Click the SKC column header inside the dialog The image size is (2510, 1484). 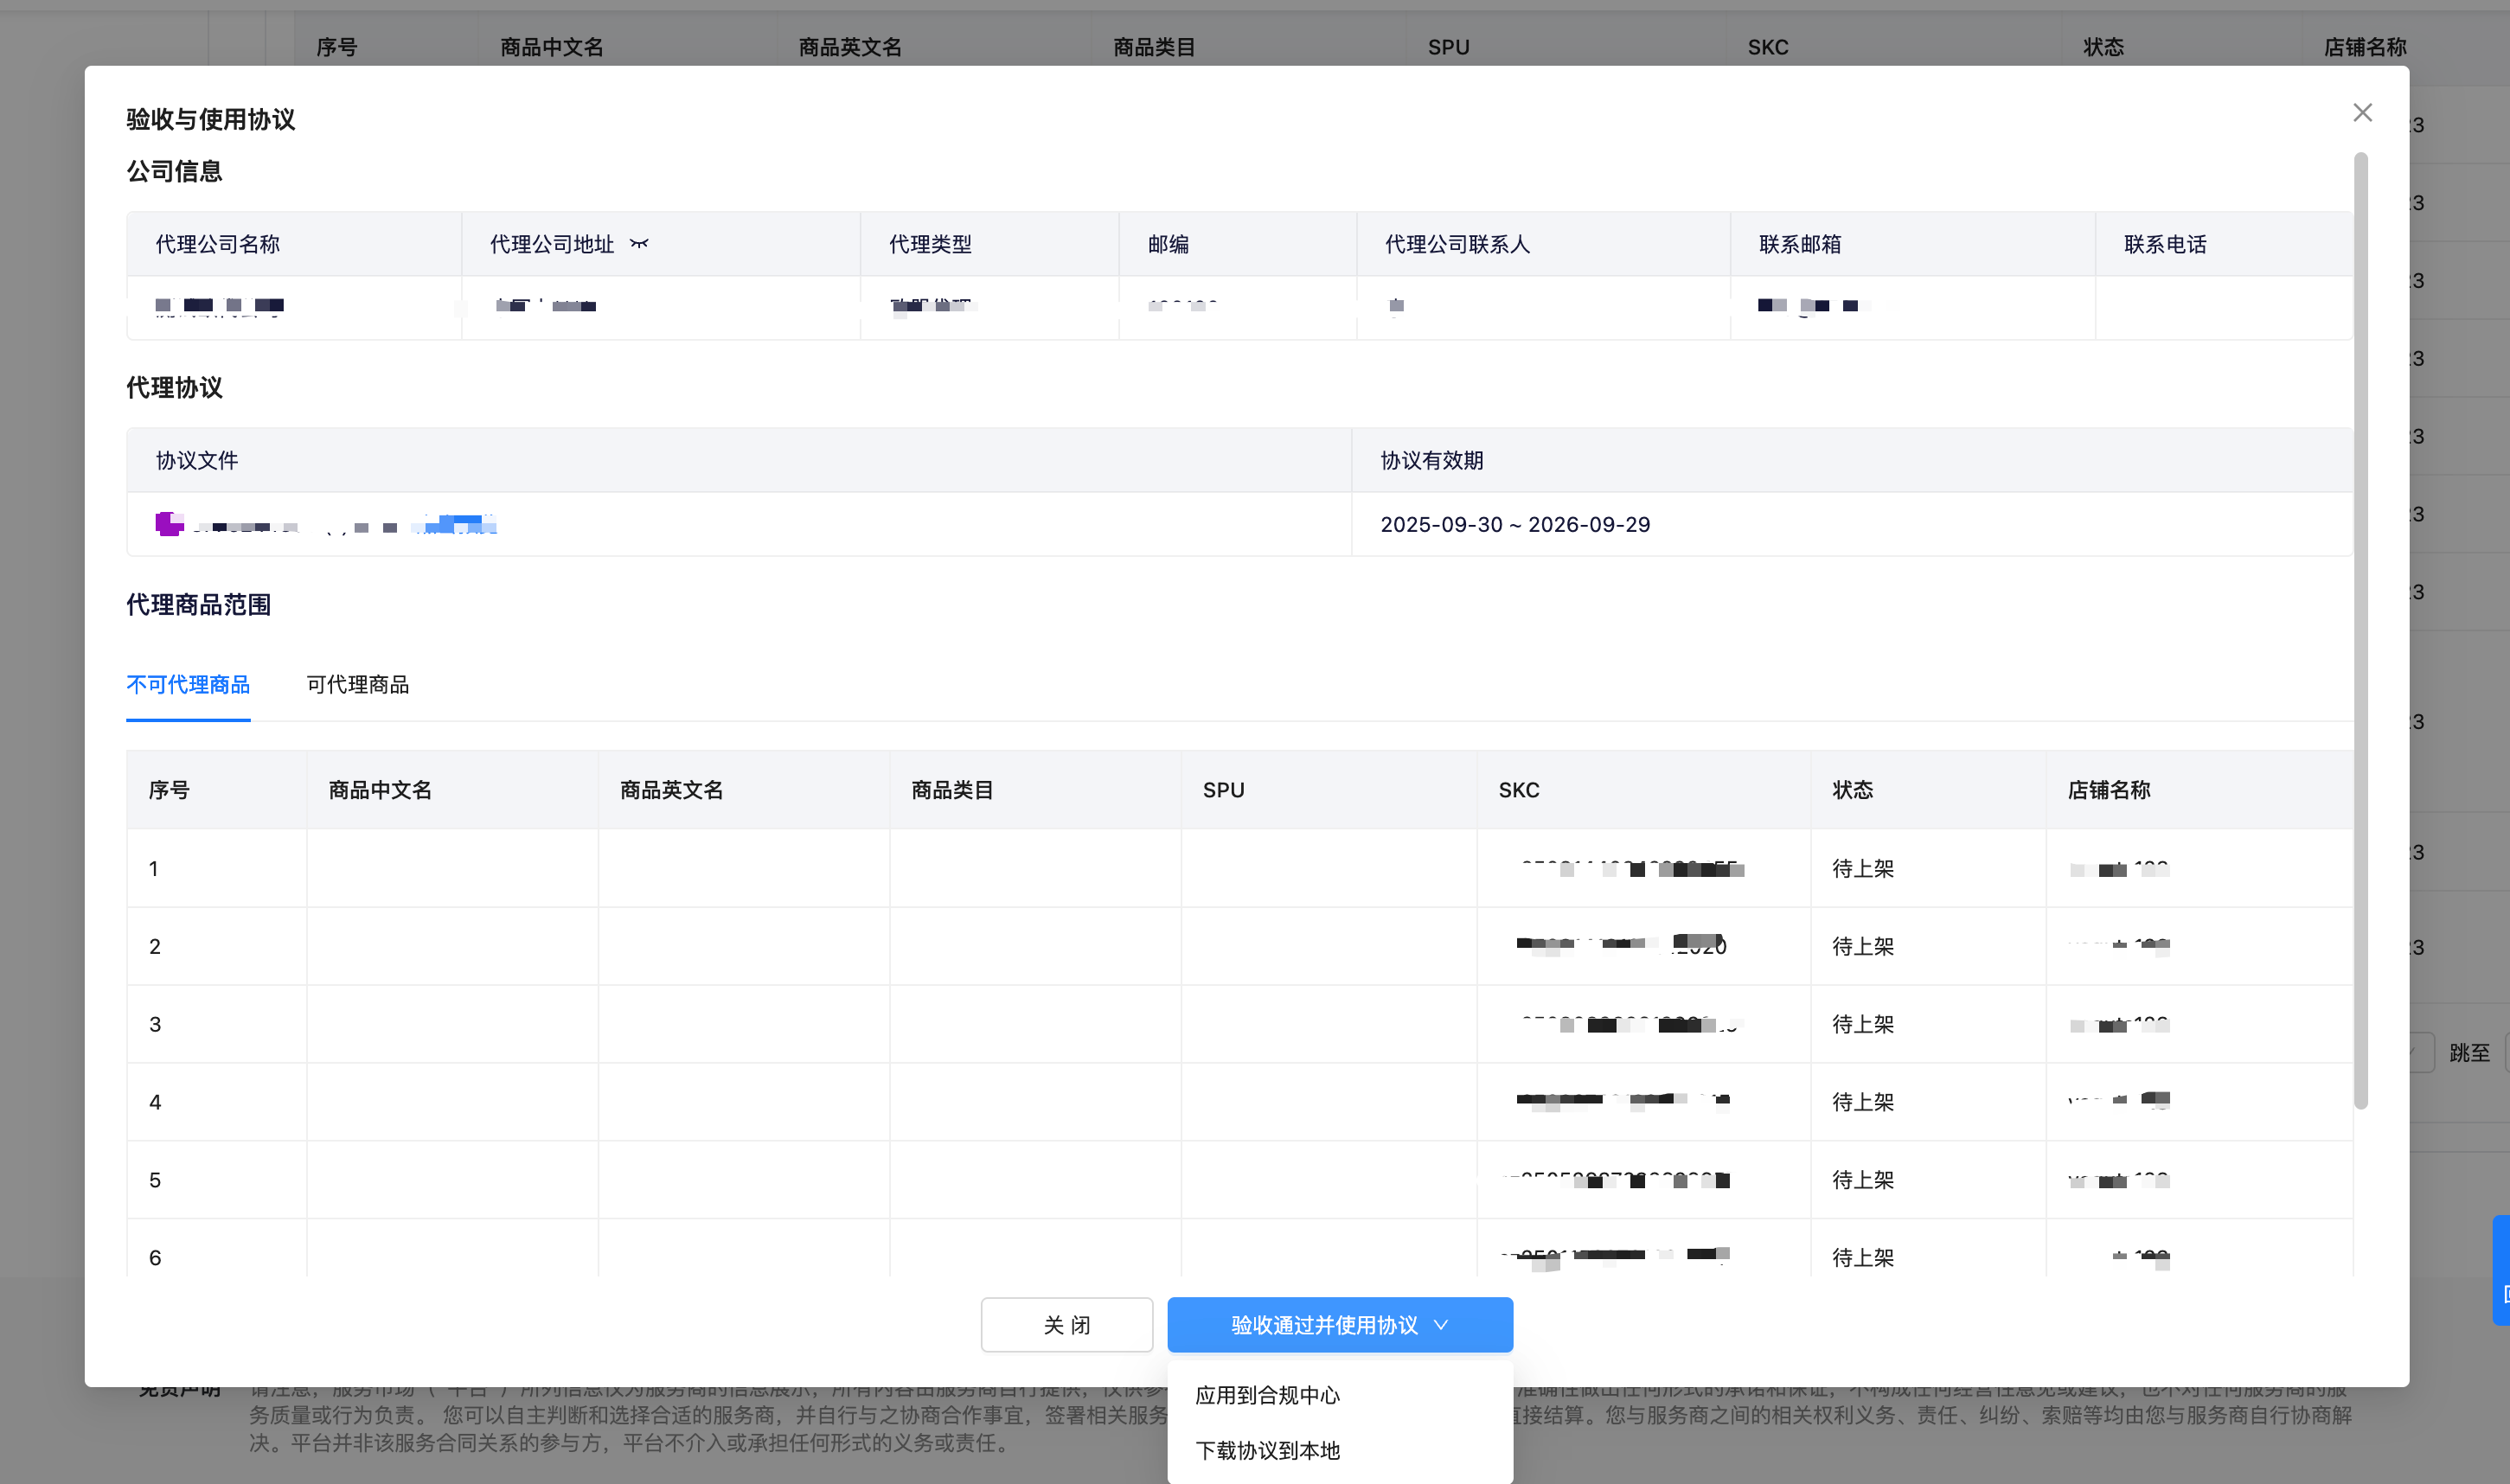[x=1518, y=790]
